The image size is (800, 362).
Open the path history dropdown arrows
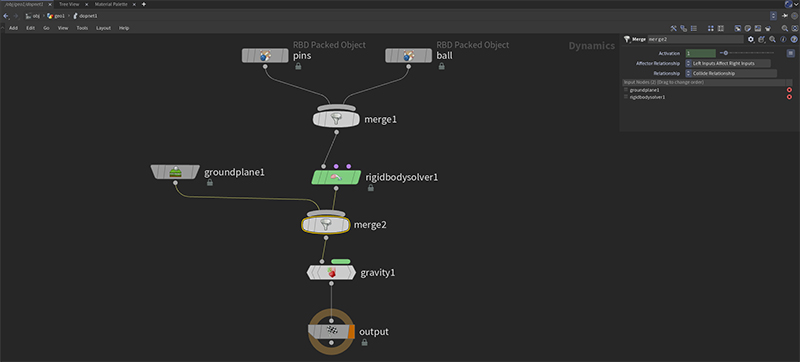tap(773, 16)
